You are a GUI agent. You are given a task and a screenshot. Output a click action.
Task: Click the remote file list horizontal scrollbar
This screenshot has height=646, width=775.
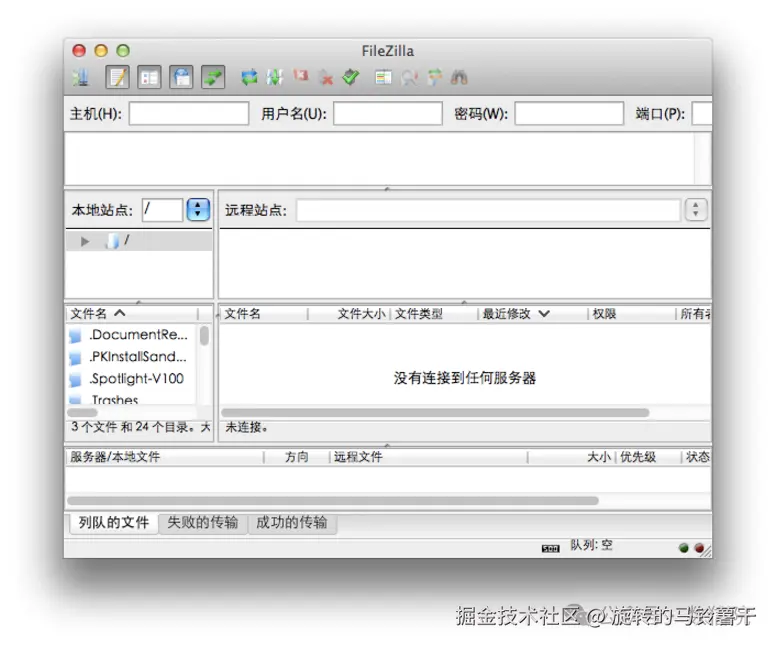(x=435, y=413)
